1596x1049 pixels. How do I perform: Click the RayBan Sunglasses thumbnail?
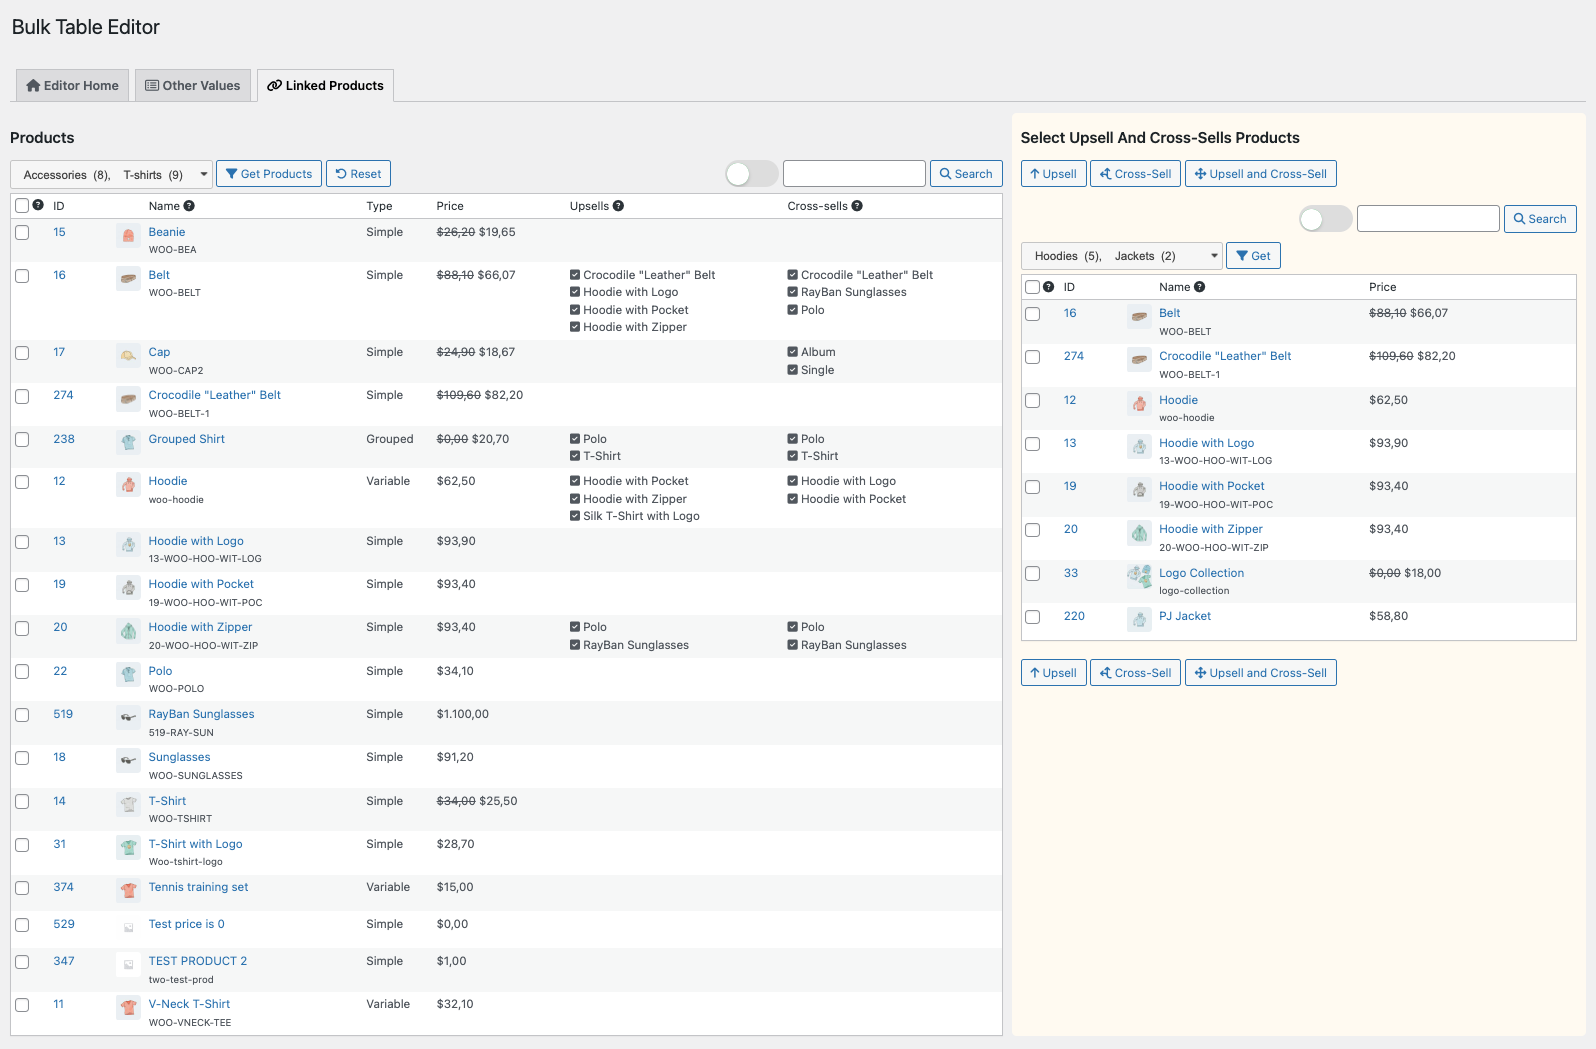coord(128,718)
